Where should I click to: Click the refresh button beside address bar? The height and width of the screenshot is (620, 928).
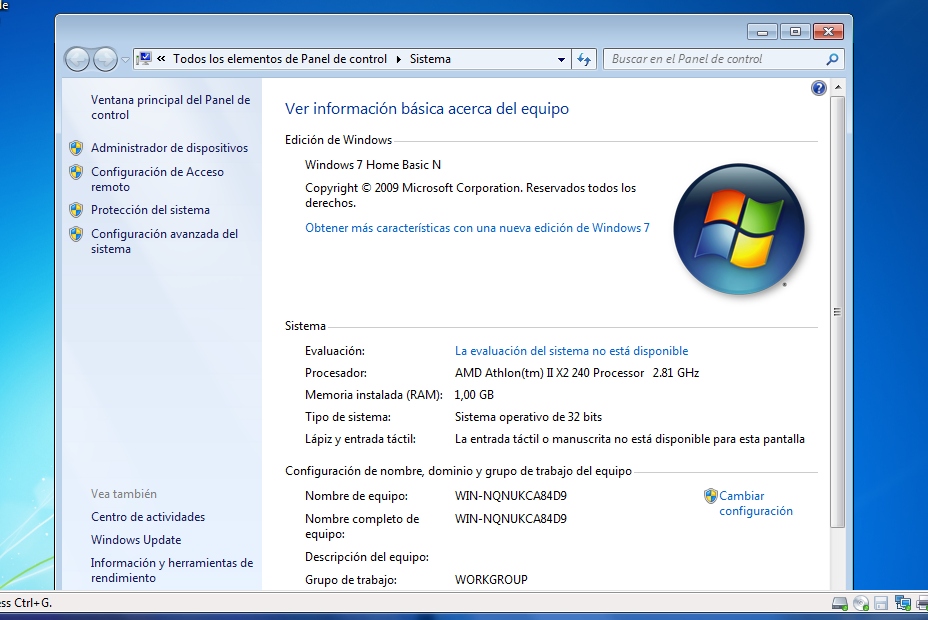coord(584,59)
